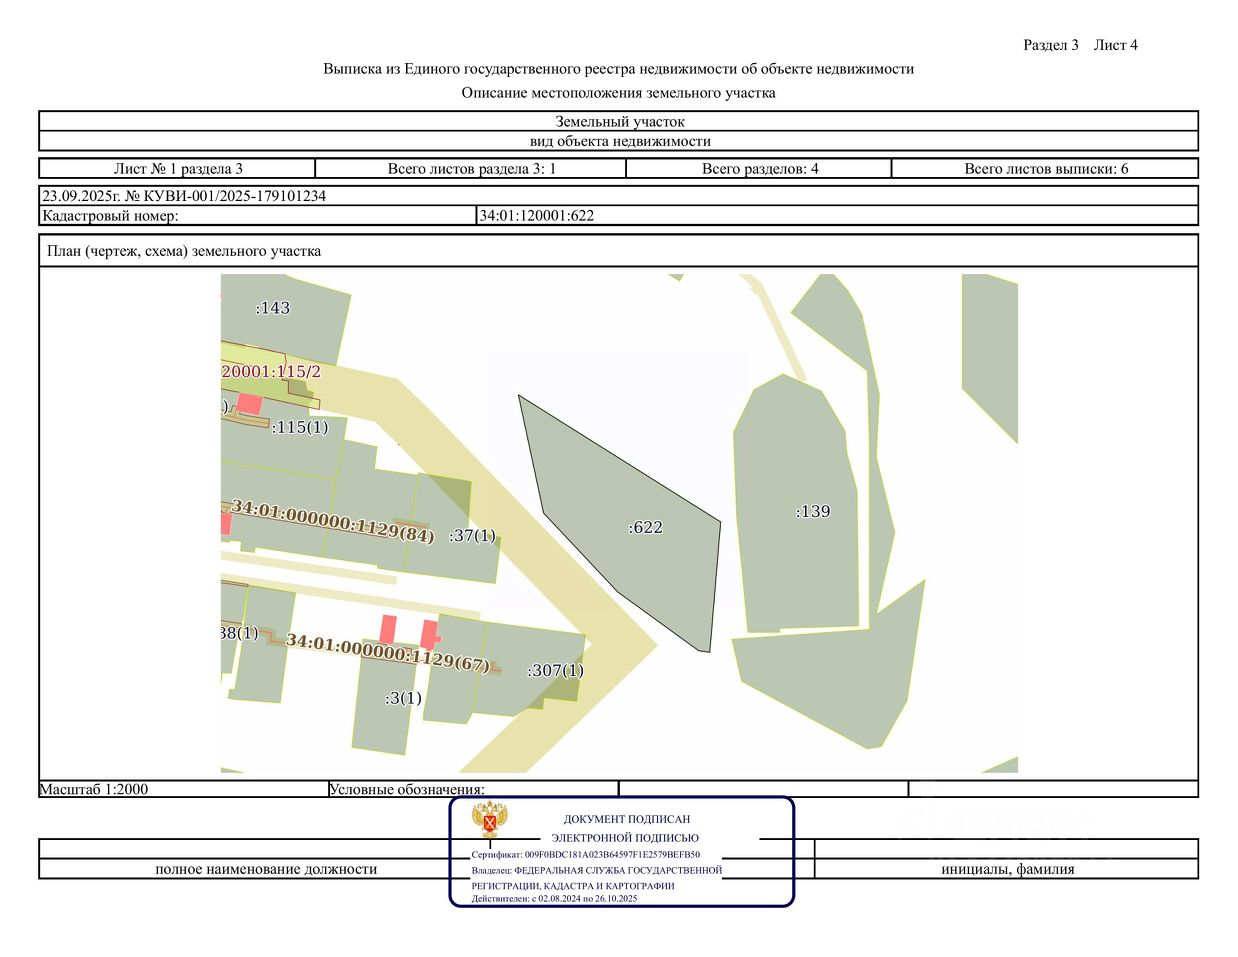
Task: Click 'ЭЛЕКТРОННОЙ ПОДПИСЬЮ' text in stamp
Action: pos(626,838)
